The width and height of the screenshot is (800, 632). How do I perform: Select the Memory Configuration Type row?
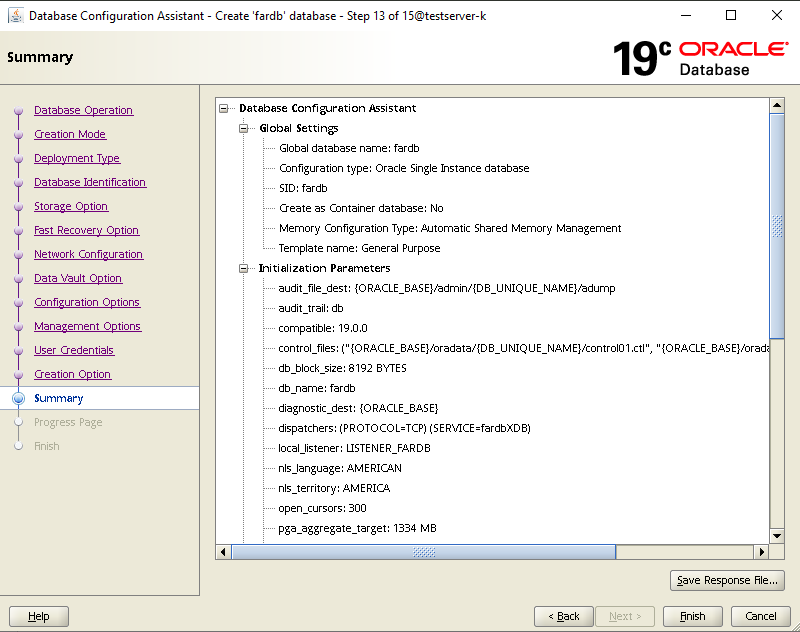tap(450, 229)
